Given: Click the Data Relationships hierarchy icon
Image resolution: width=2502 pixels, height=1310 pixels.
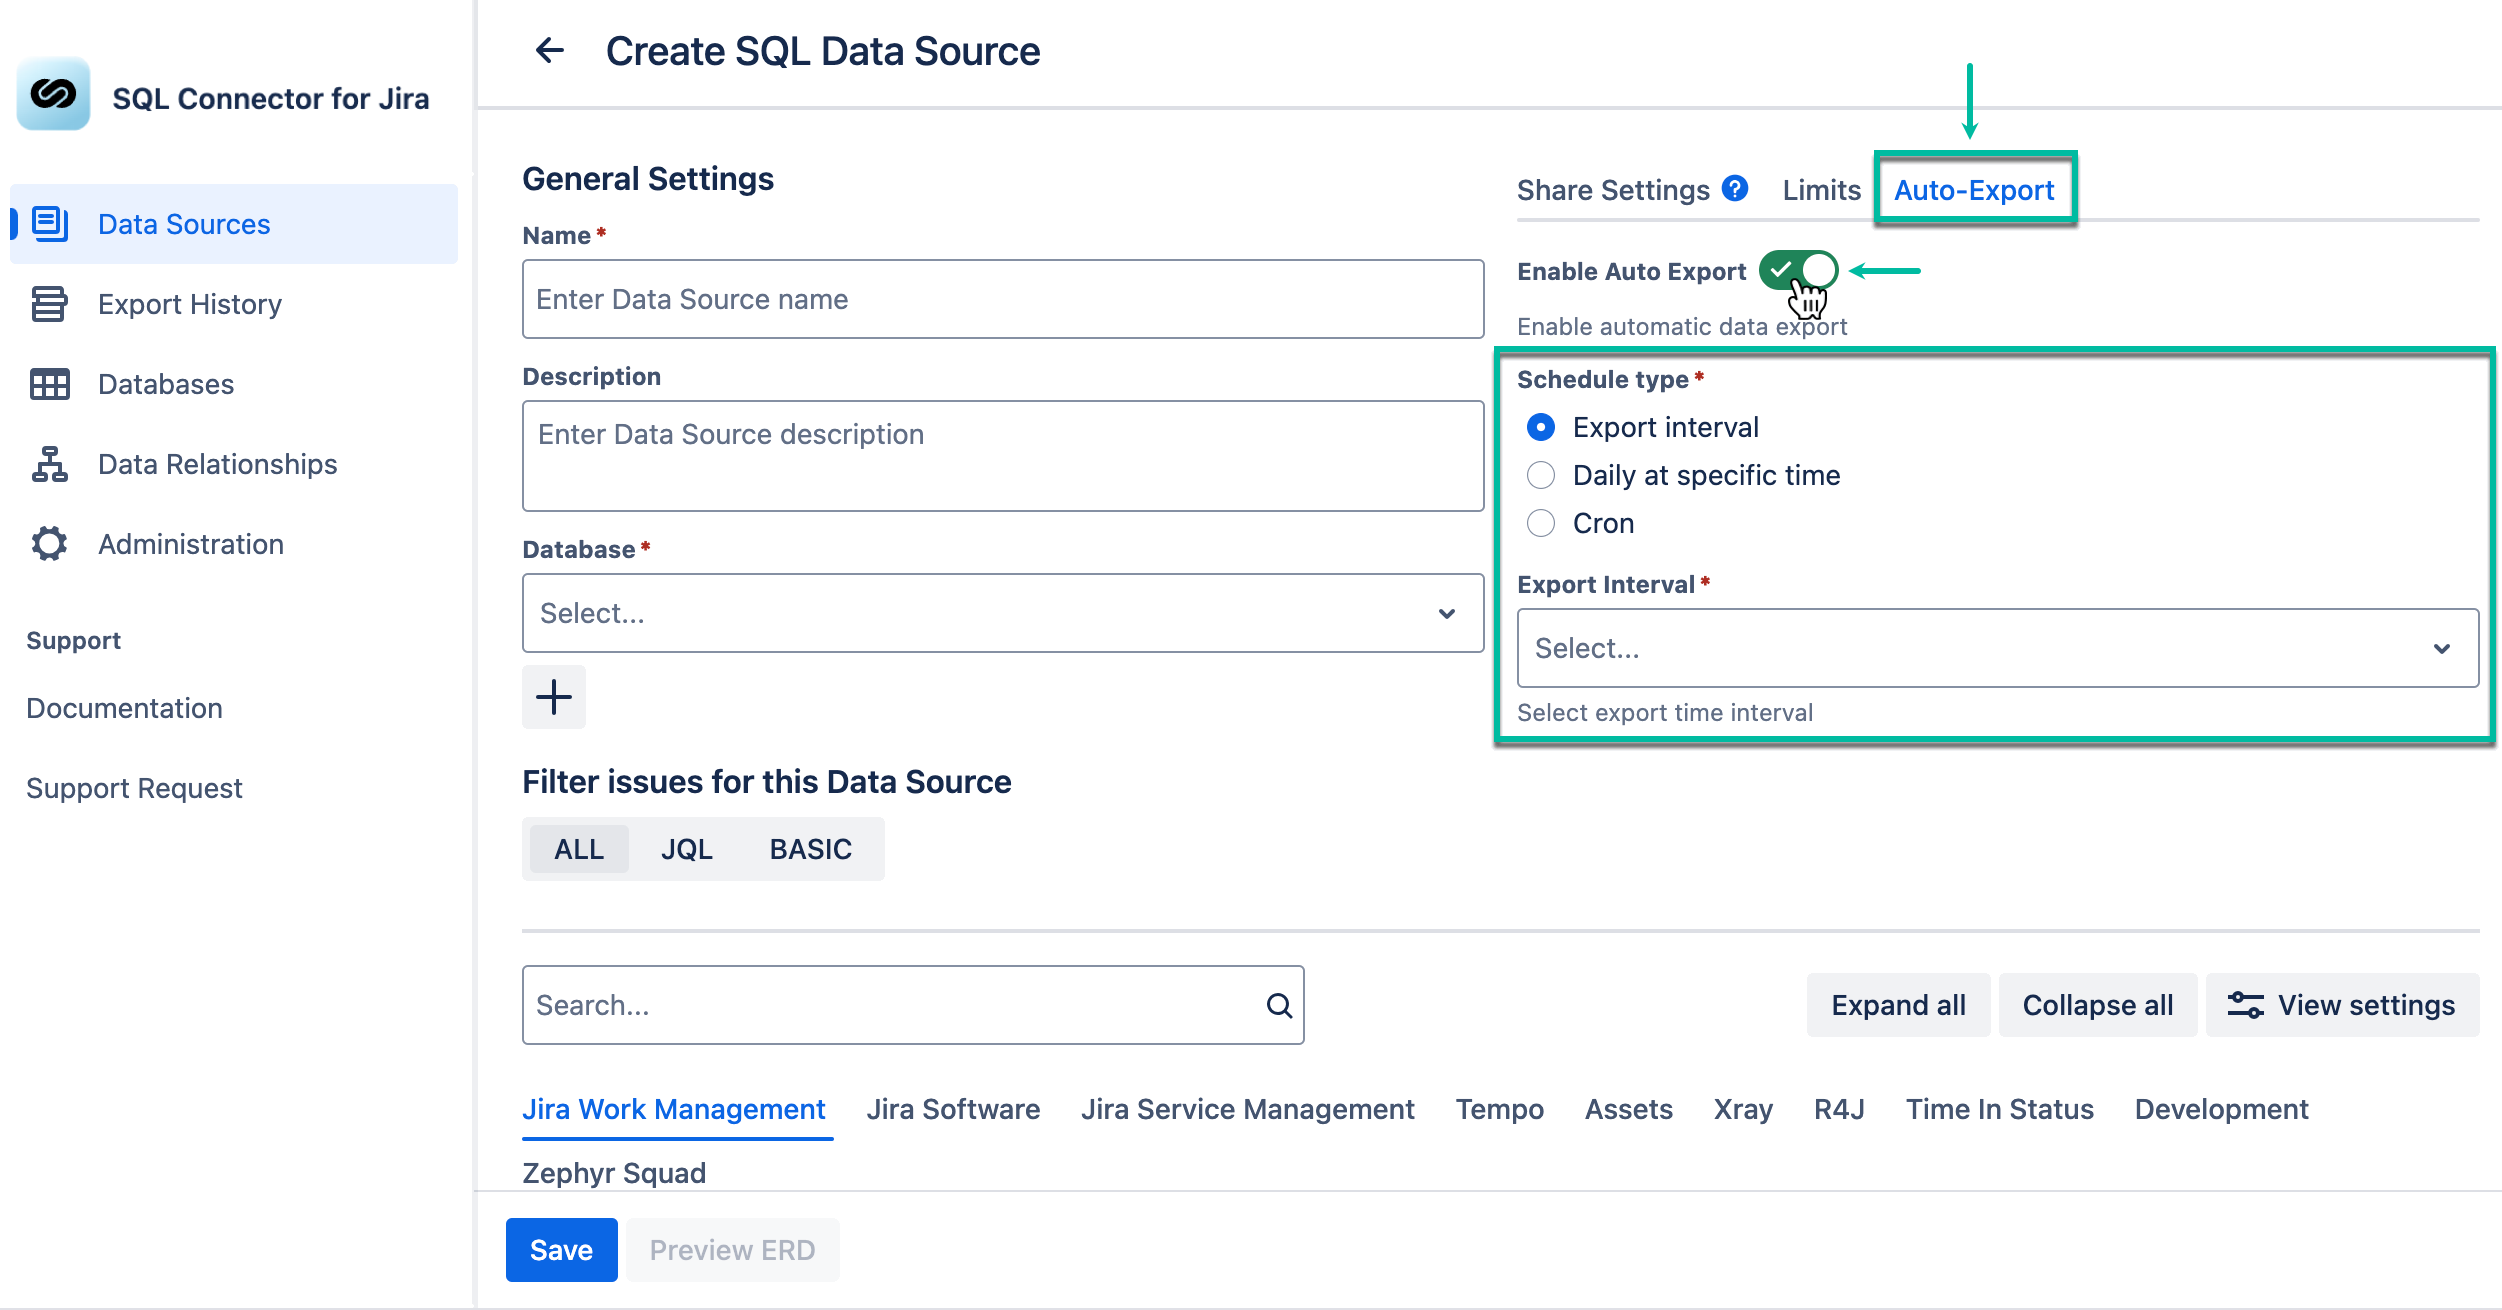Looking at the screenshot, I should coord(50,464).
